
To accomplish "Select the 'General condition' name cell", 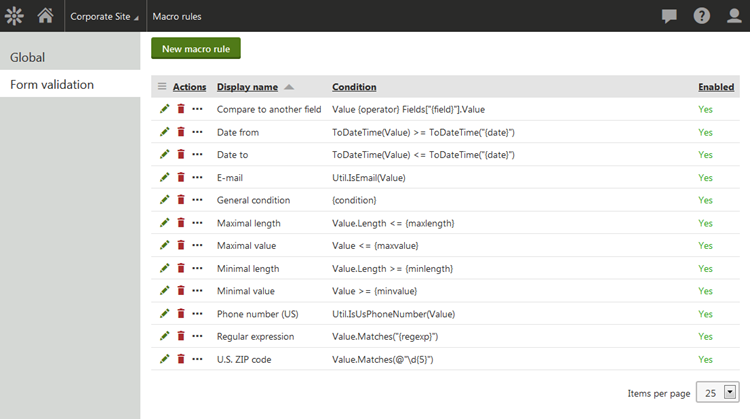I will click(253, 200).
